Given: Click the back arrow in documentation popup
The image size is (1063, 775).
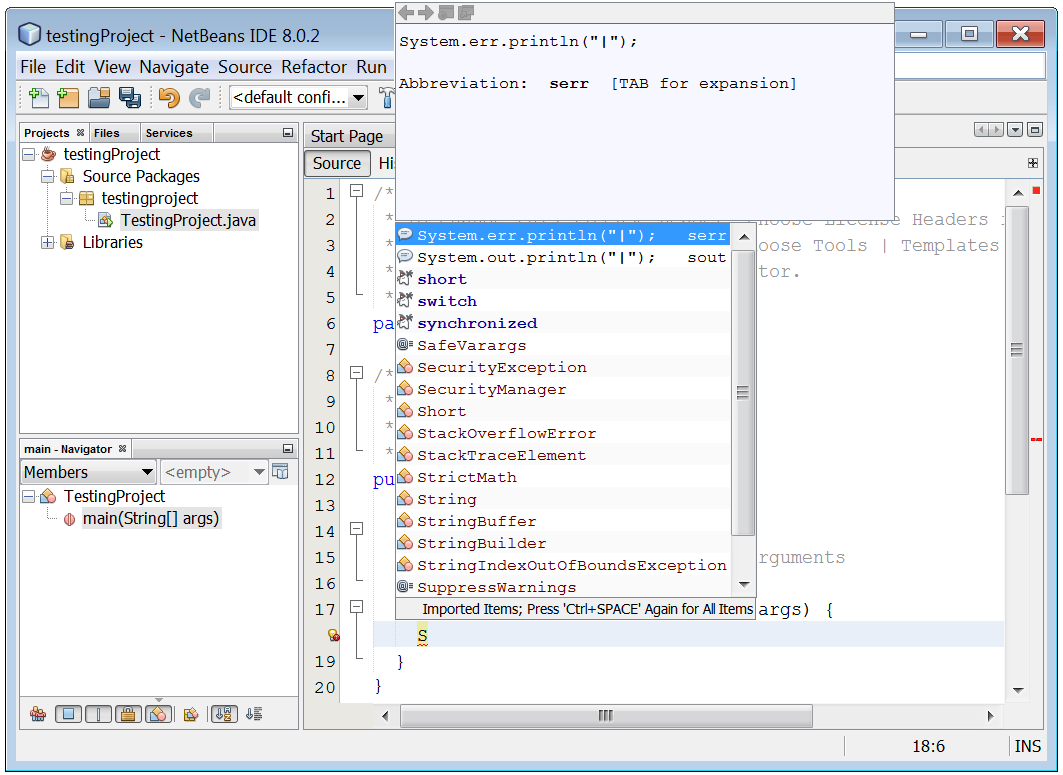Looking at the screenshot, I should [406, 12].
